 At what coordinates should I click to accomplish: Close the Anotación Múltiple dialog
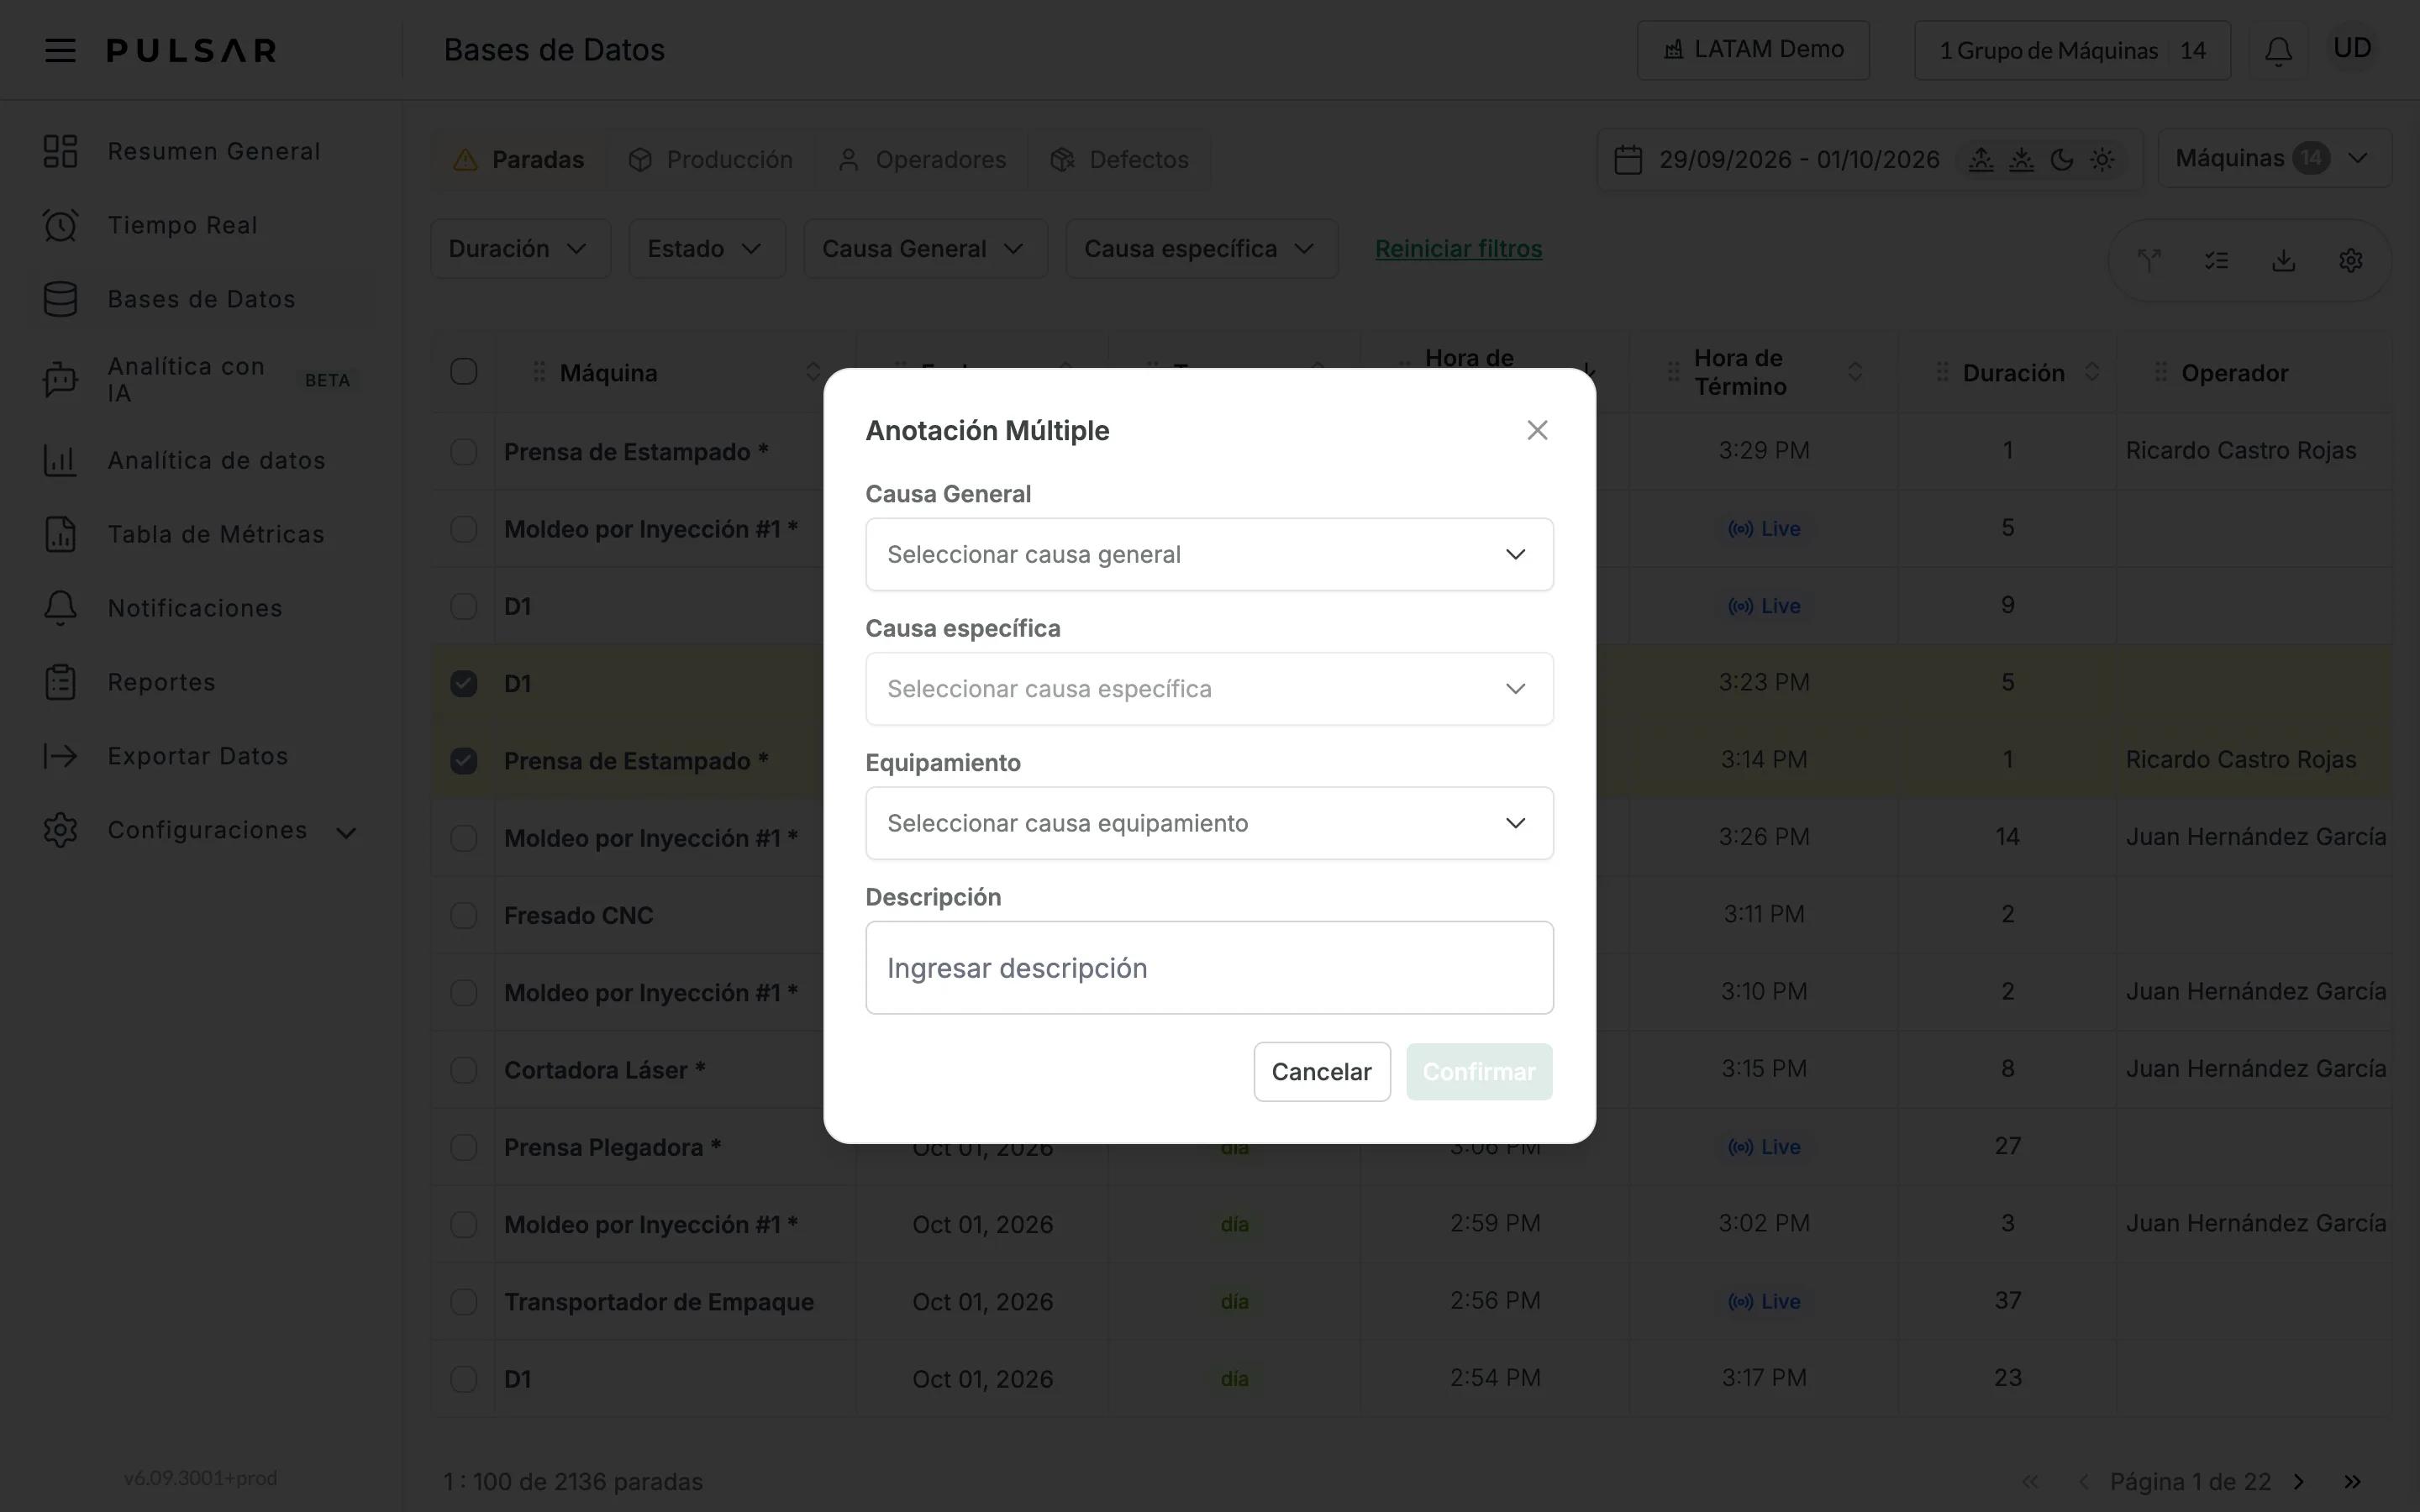[x=1537, y=430]
